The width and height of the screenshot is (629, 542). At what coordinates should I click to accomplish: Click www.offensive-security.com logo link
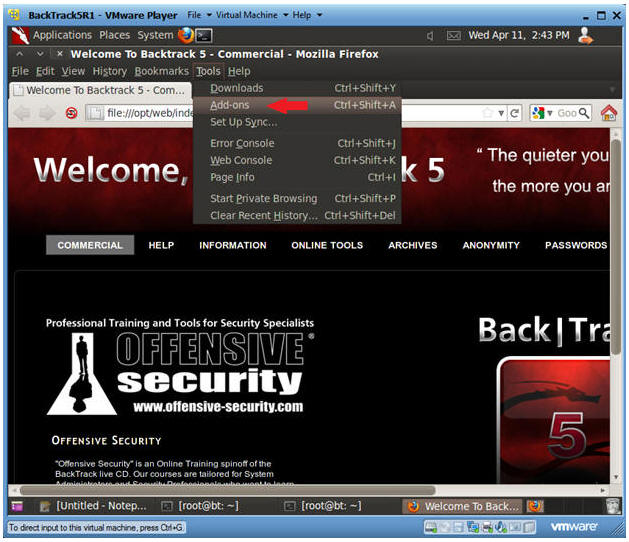(218, 407)
